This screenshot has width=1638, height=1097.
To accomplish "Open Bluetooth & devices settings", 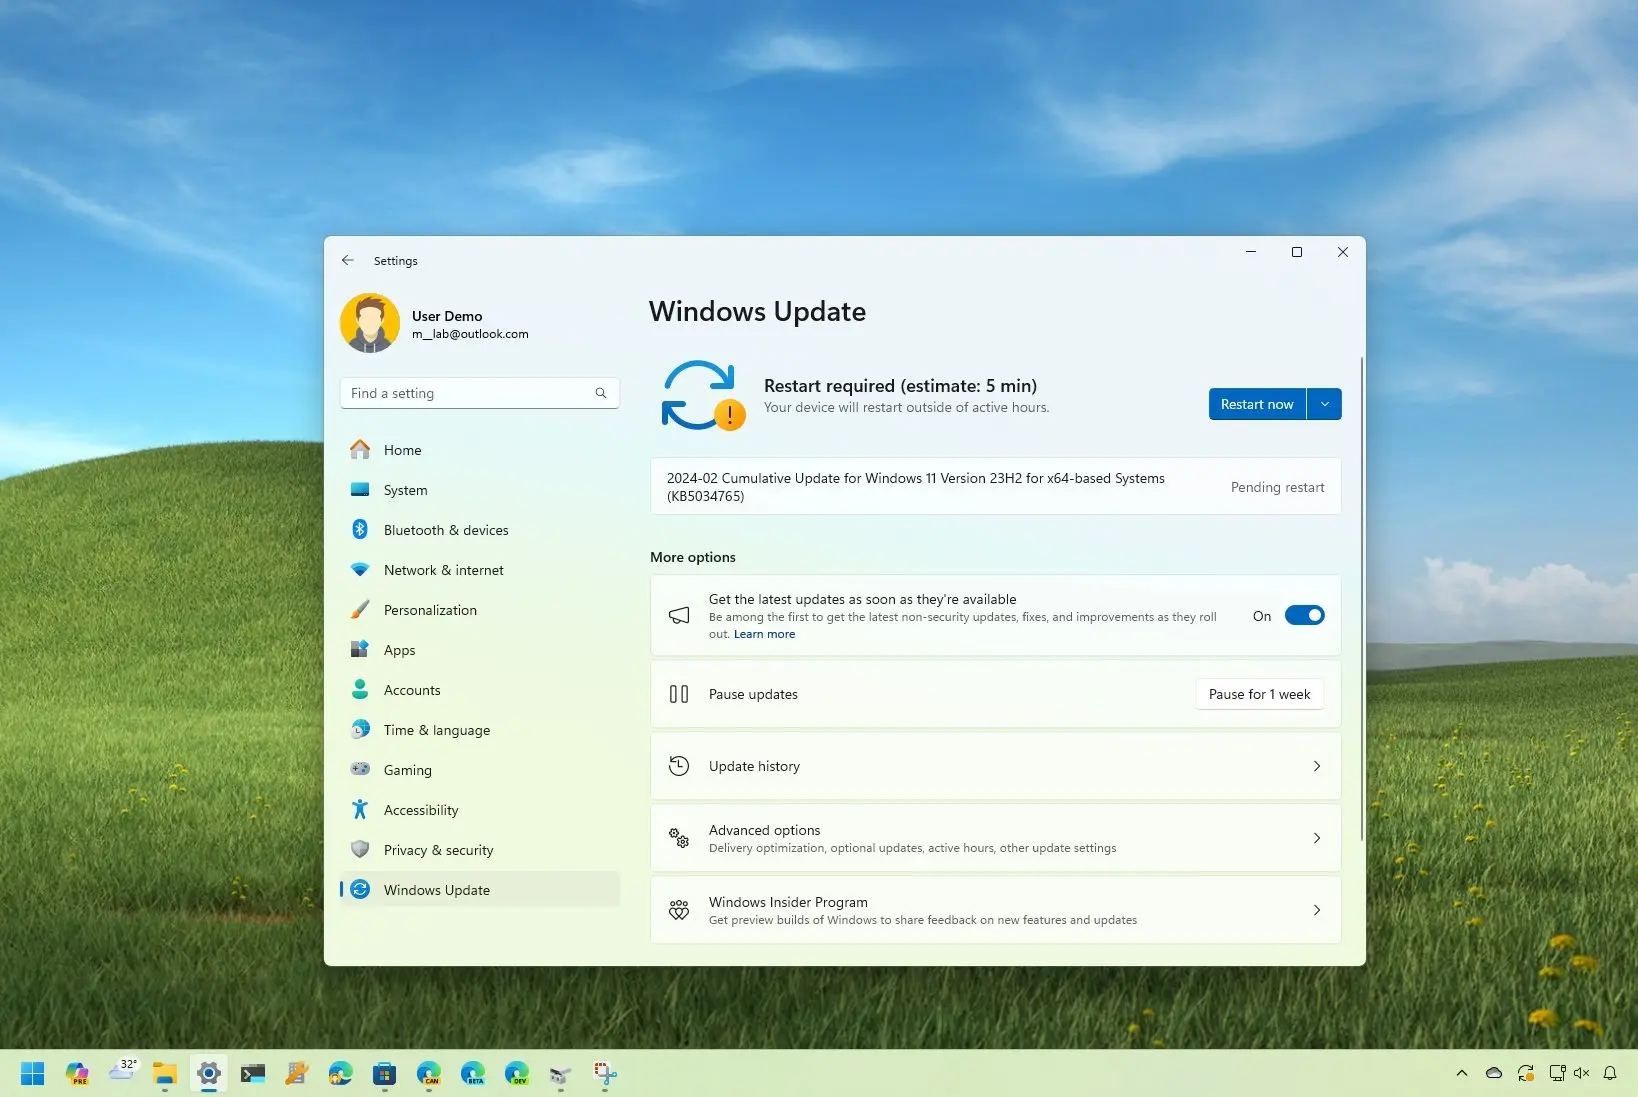I will (480, 530).
